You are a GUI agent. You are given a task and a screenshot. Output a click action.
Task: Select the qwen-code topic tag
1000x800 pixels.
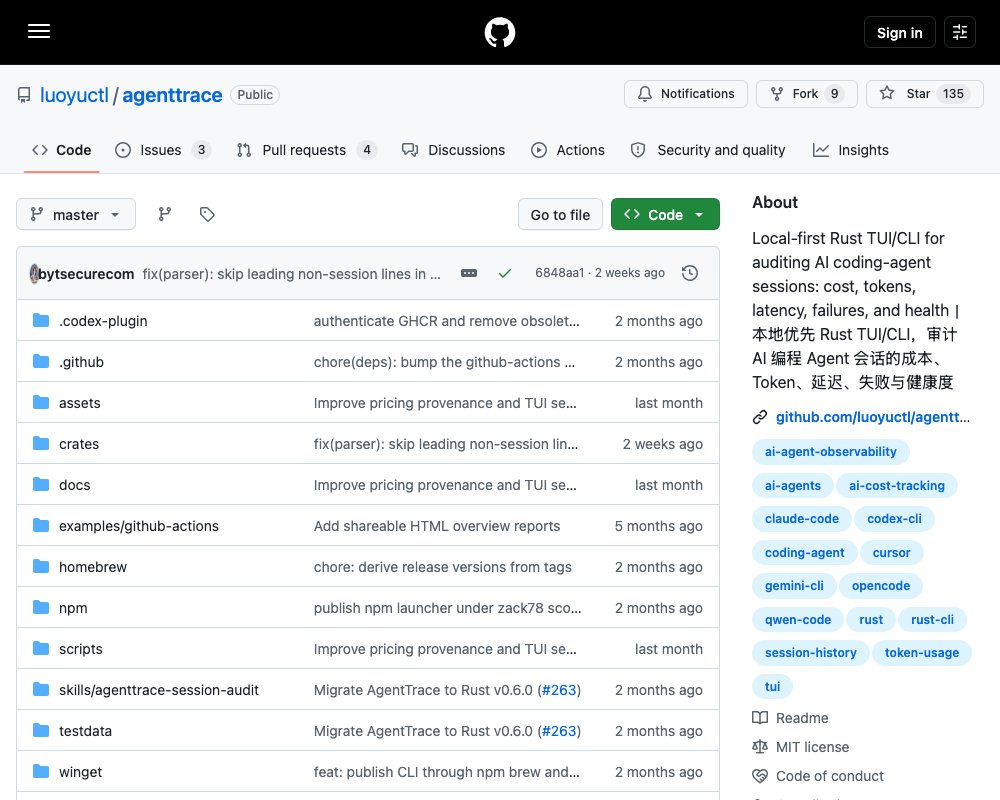click(798, 619)
